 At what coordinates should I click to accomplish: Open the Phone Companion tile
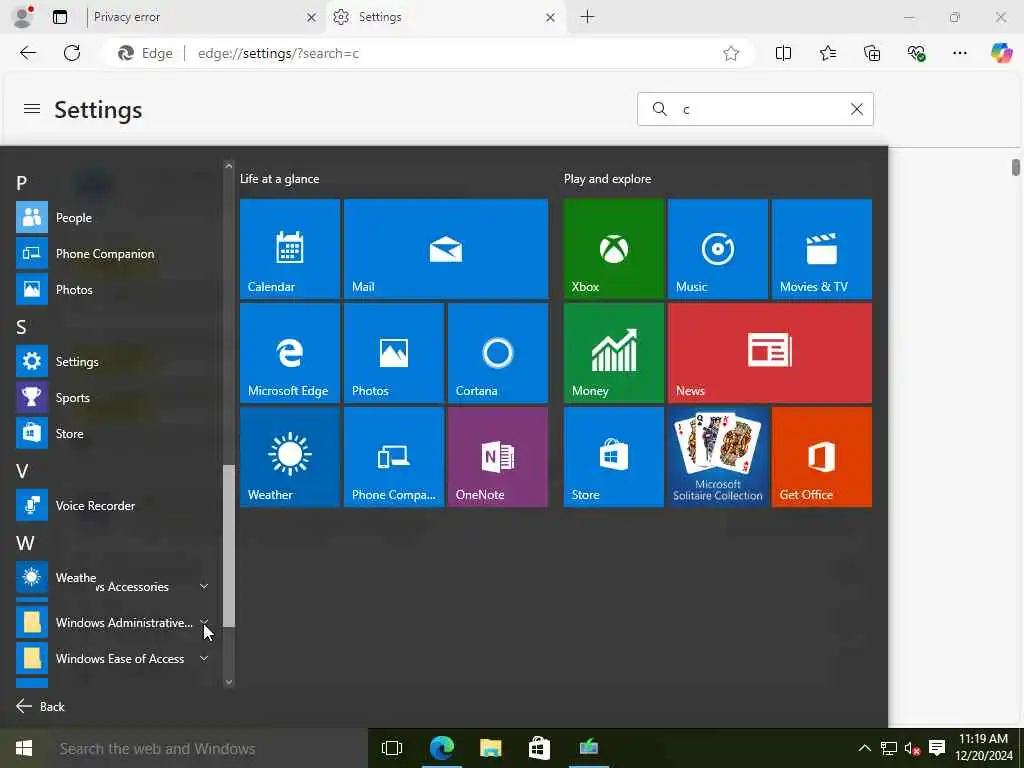(x=394, y=457)
